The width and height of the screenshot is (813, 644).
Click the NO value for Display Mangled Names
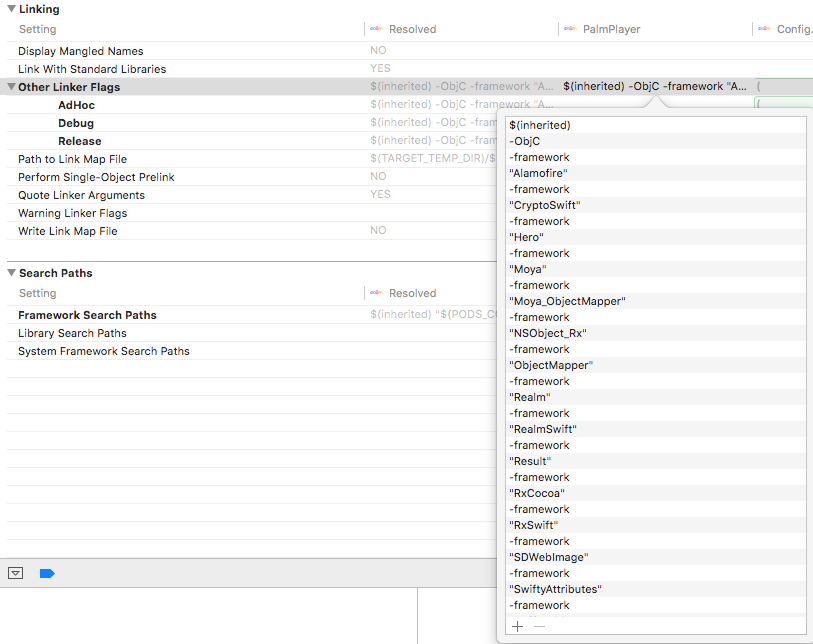(x=378, y=50)
